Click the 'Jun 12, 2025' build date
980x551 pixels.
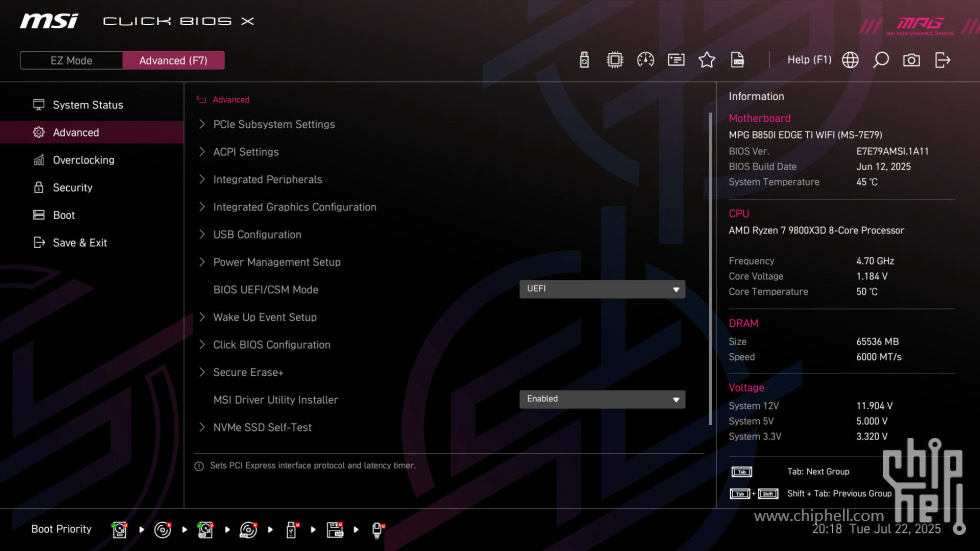883,167
